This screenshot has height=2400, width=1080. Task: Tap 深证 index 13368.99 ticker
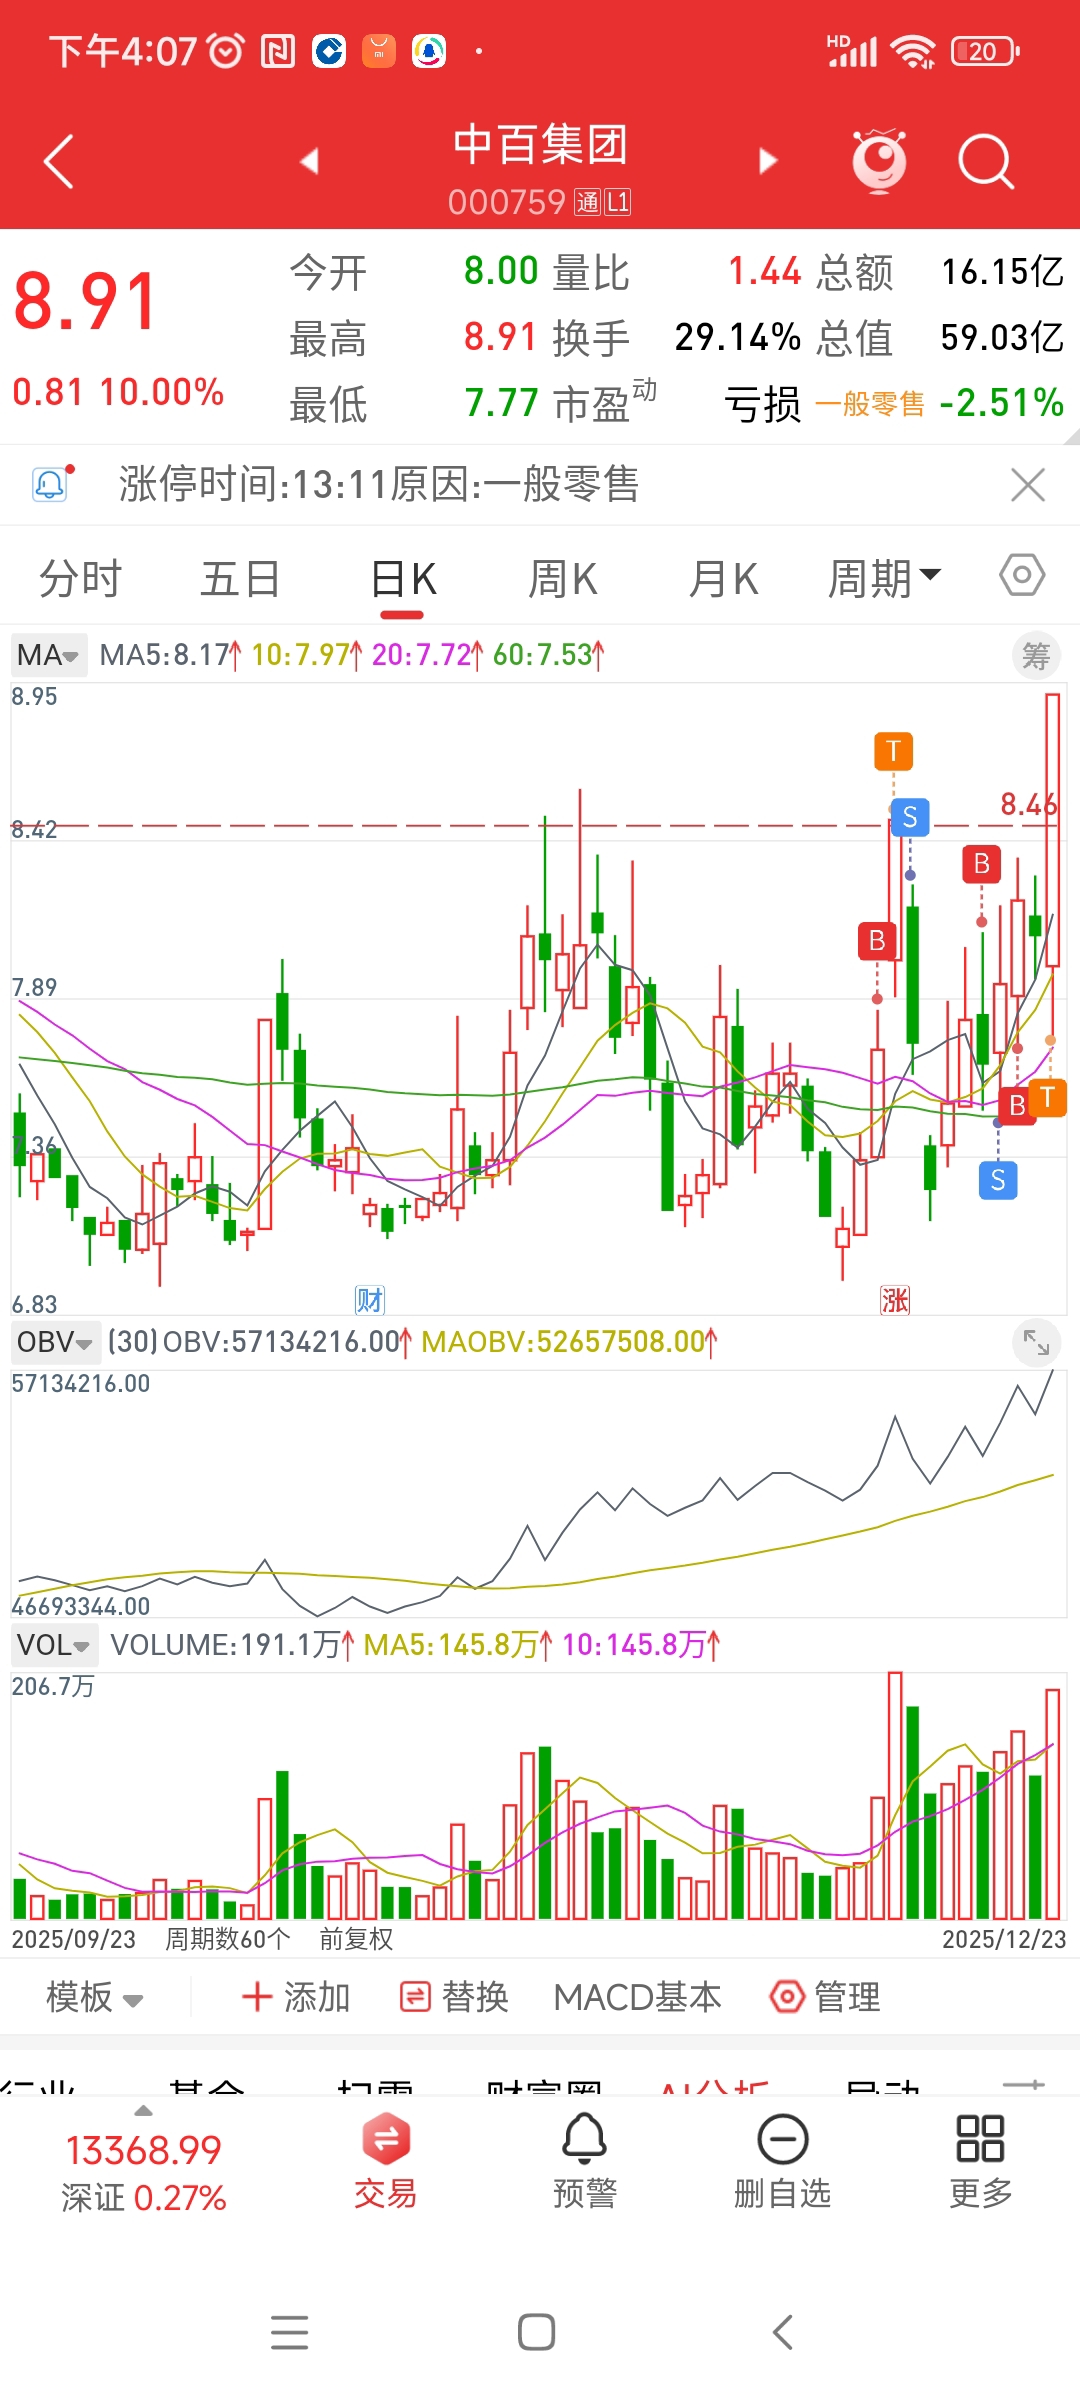144,2173
